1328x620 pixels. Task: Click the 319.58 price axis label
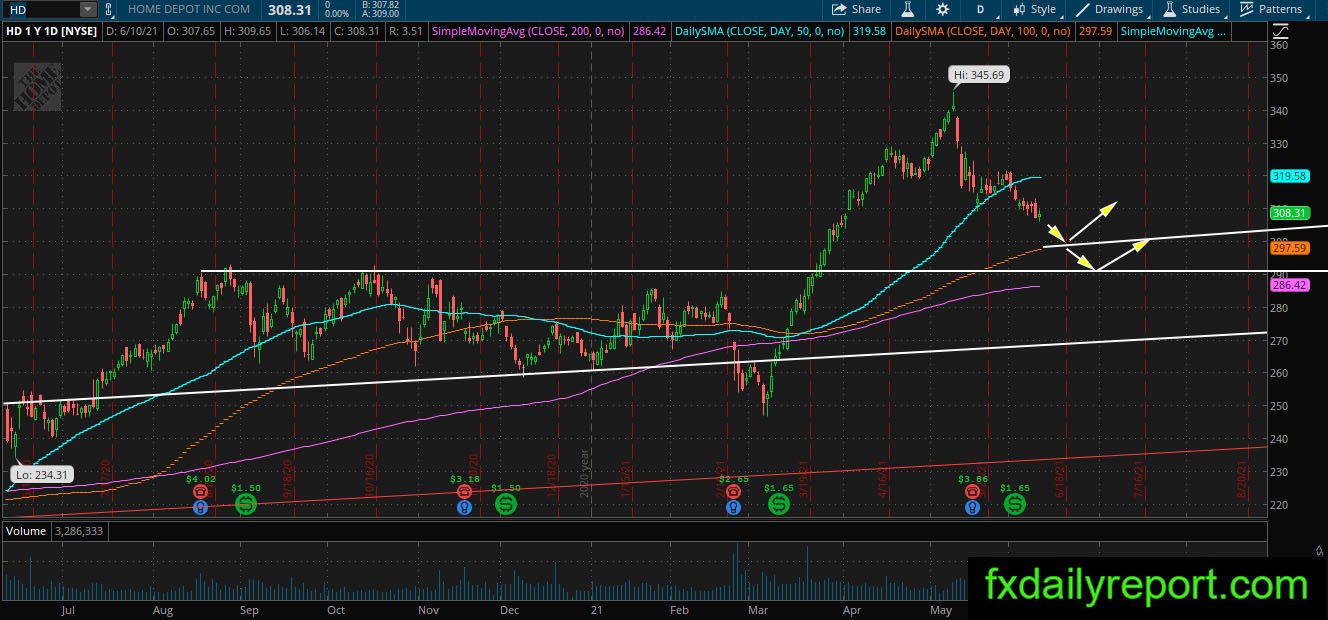click(x=1290, y=176)
